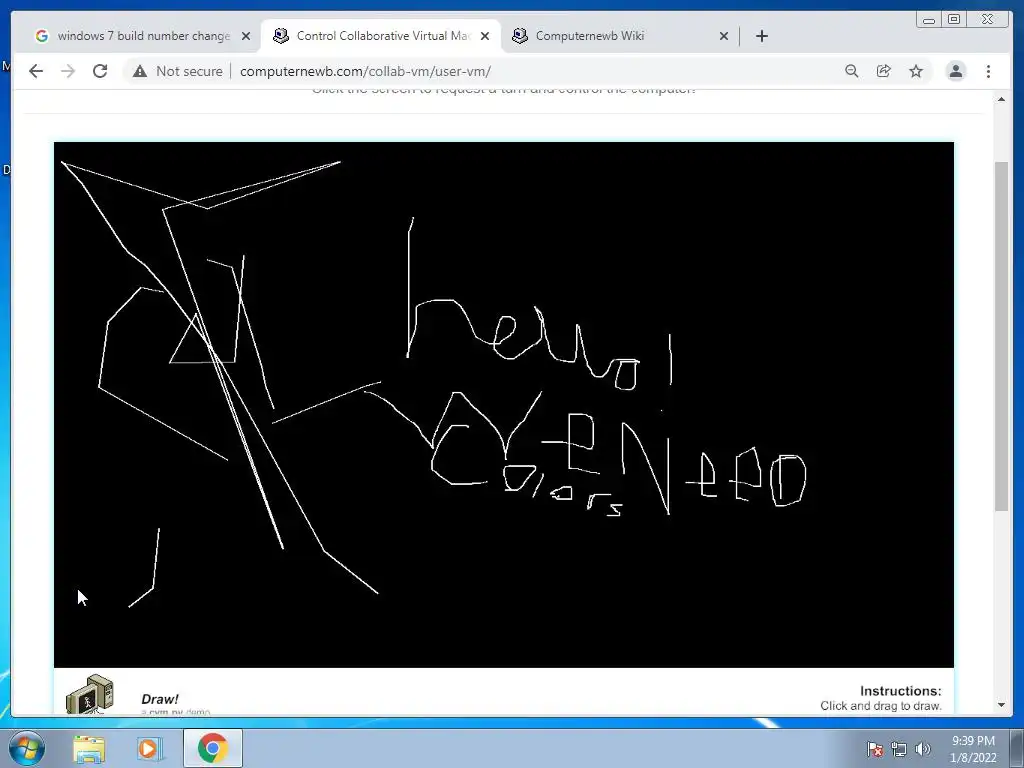
Task: Bookmark this page with the star icon
Action: (x=916, y=71)
